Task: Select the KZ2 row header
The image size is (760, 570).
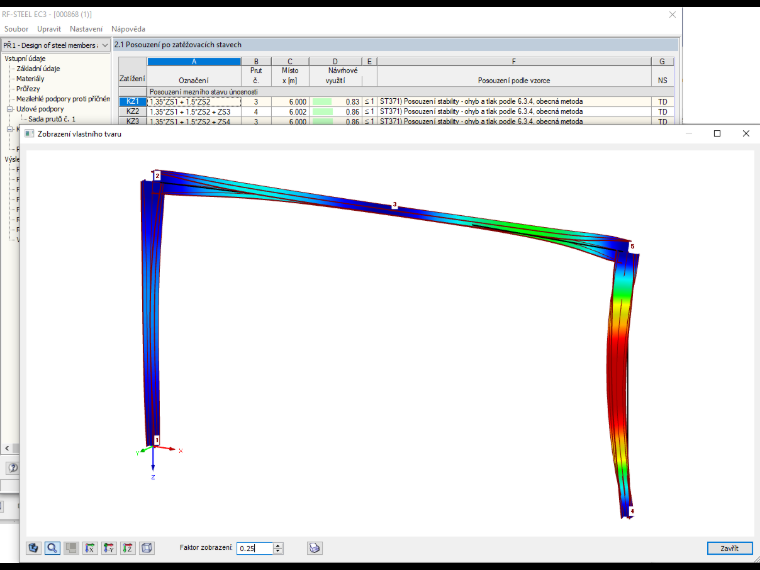Action: pyautogui.click(x=132, y=111)
